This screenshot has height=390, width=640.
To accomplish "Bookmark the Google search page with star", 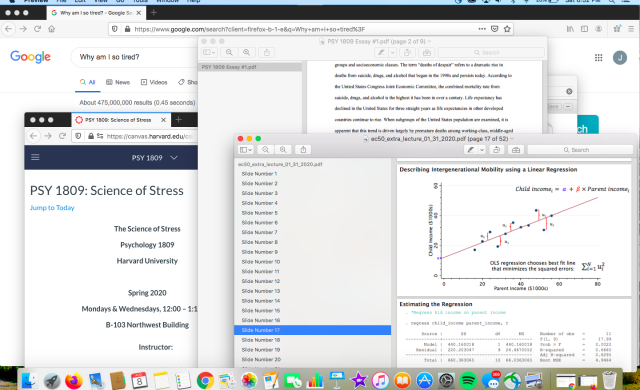I will click(507, 29).
